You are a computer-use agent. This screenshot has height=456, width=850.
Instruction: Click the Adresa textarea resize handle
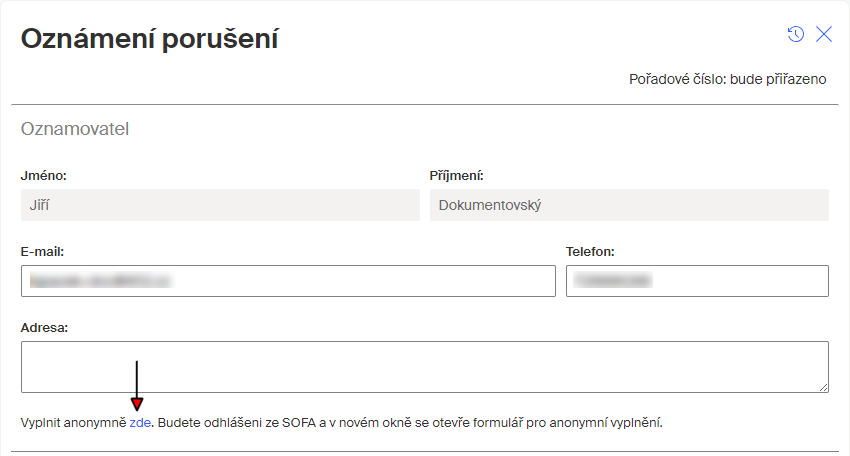pos(823,387)
